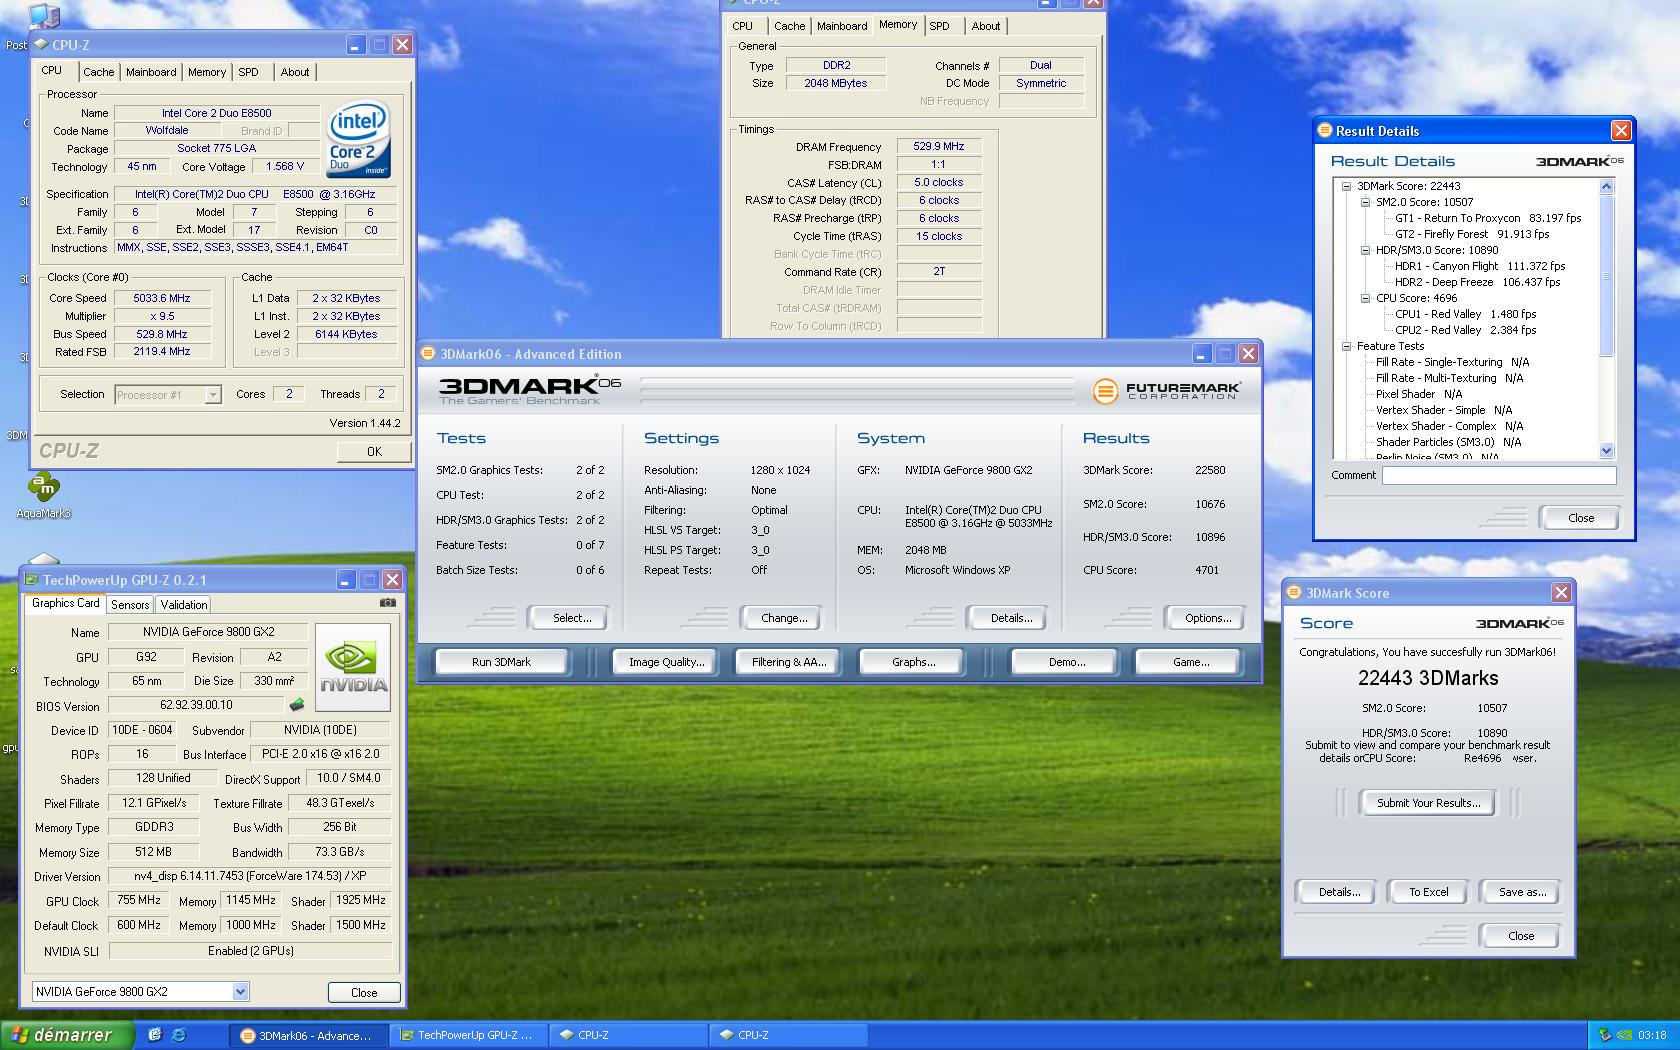Collapse the Feature Tests tree node

coord(1346,346)
